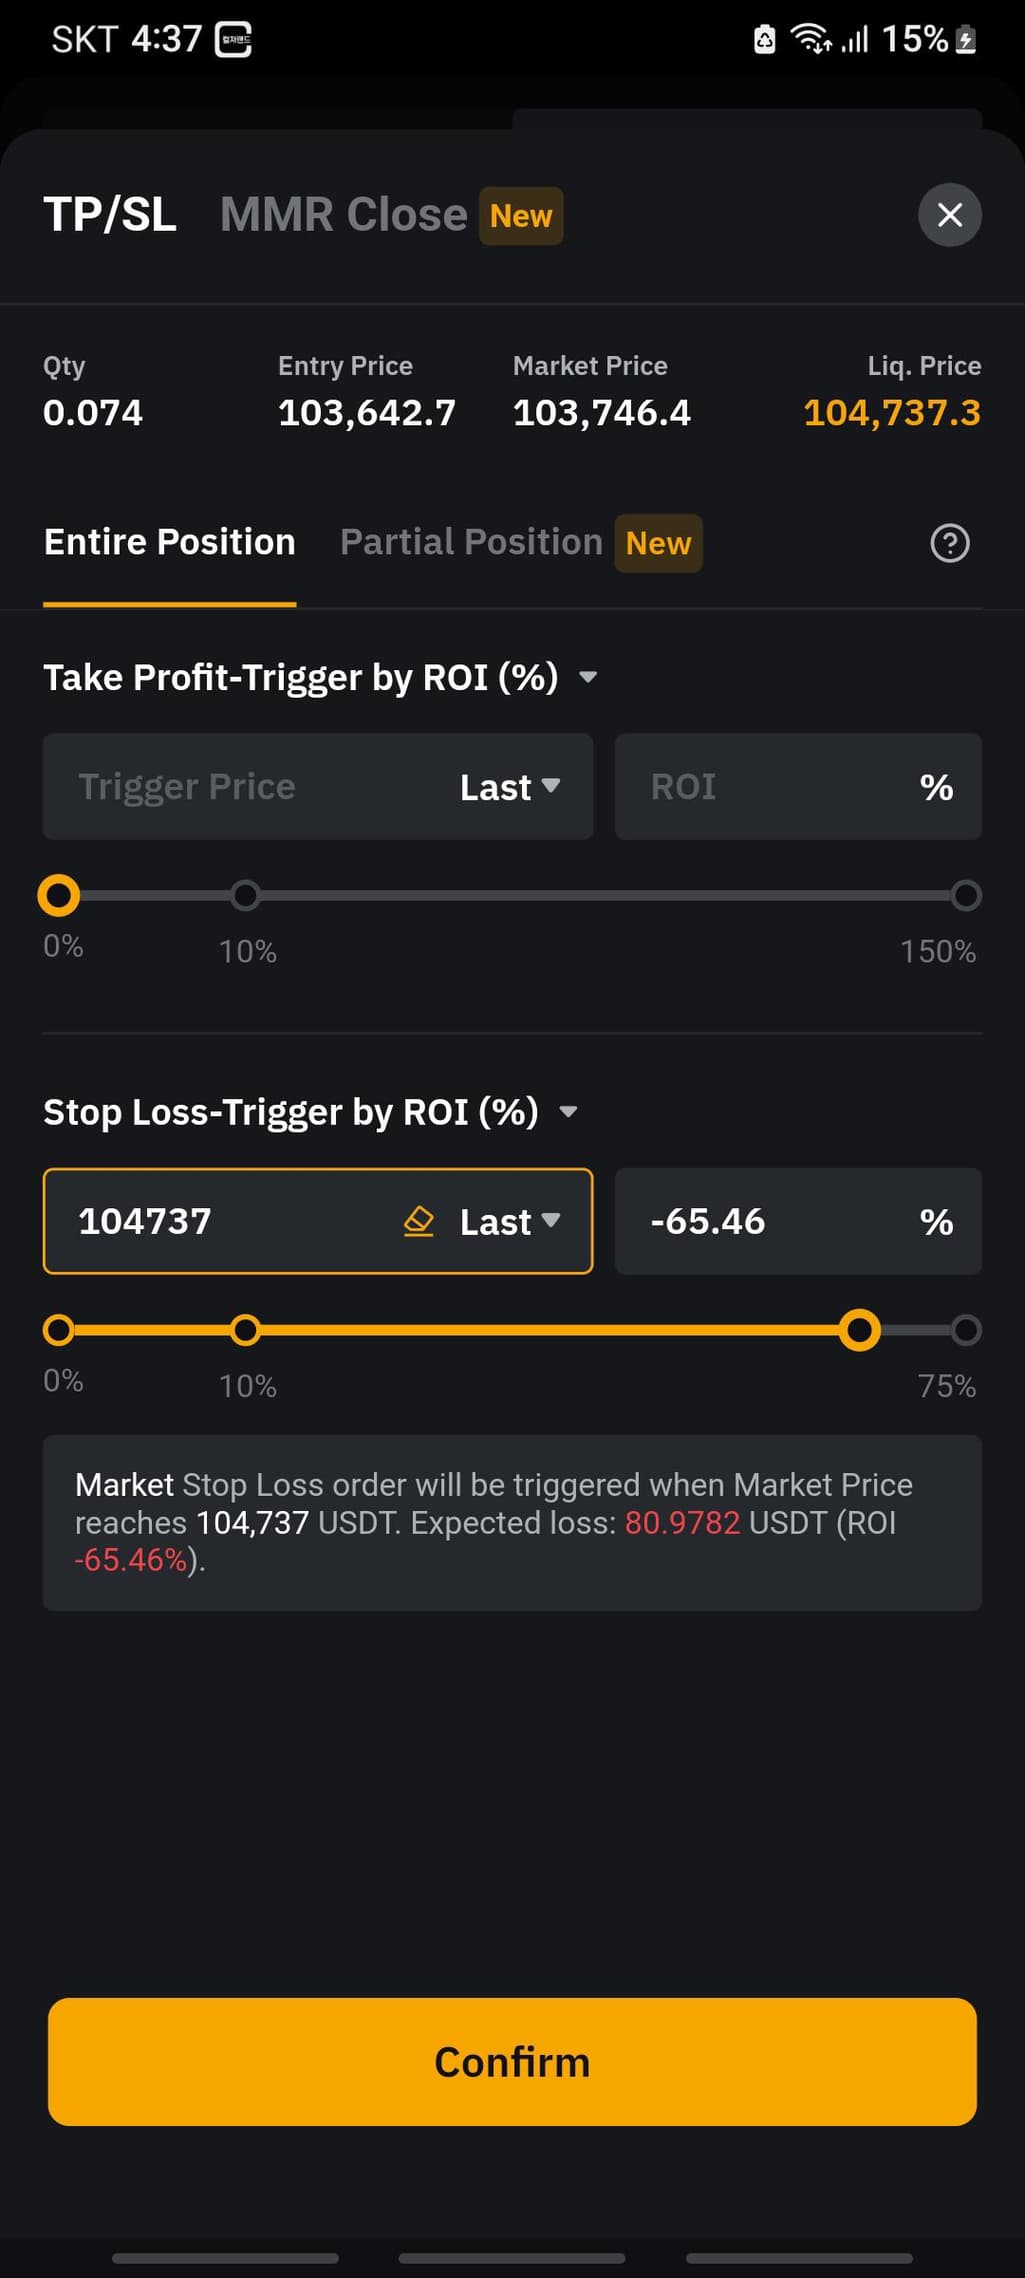The image size is (1025, 2278).
Task: Set take profit slider to 10% marker
Action: pos(245,895)
